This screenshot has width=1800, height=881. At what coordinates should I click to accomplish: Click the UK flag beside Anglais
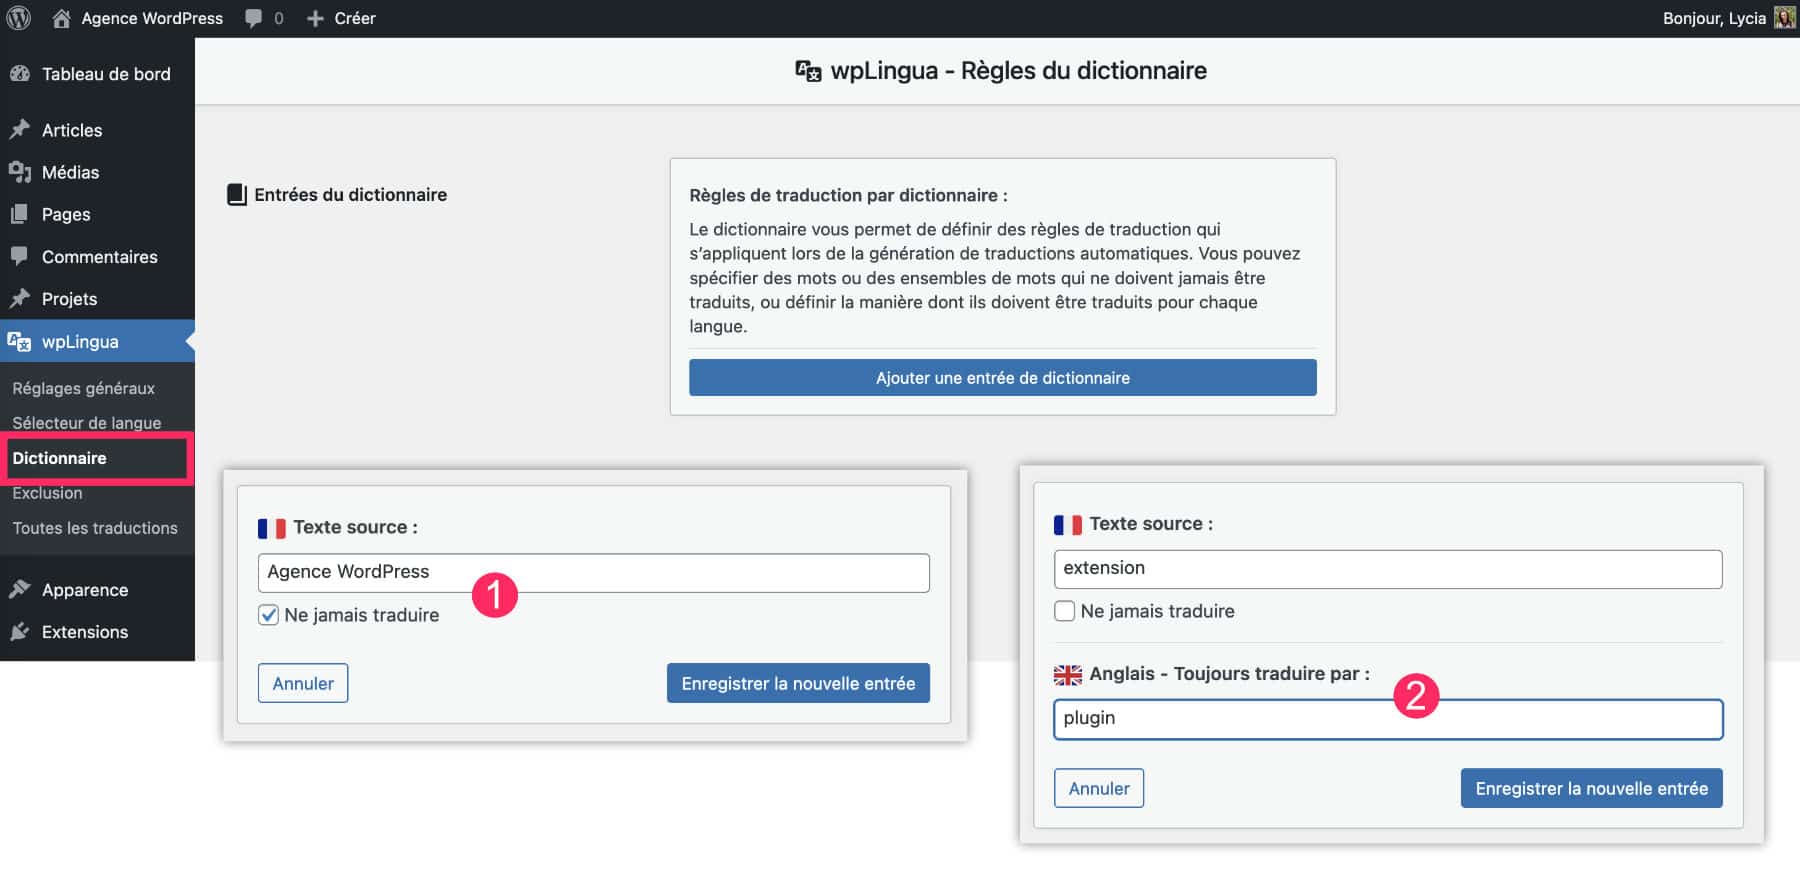click(1067, 675)
